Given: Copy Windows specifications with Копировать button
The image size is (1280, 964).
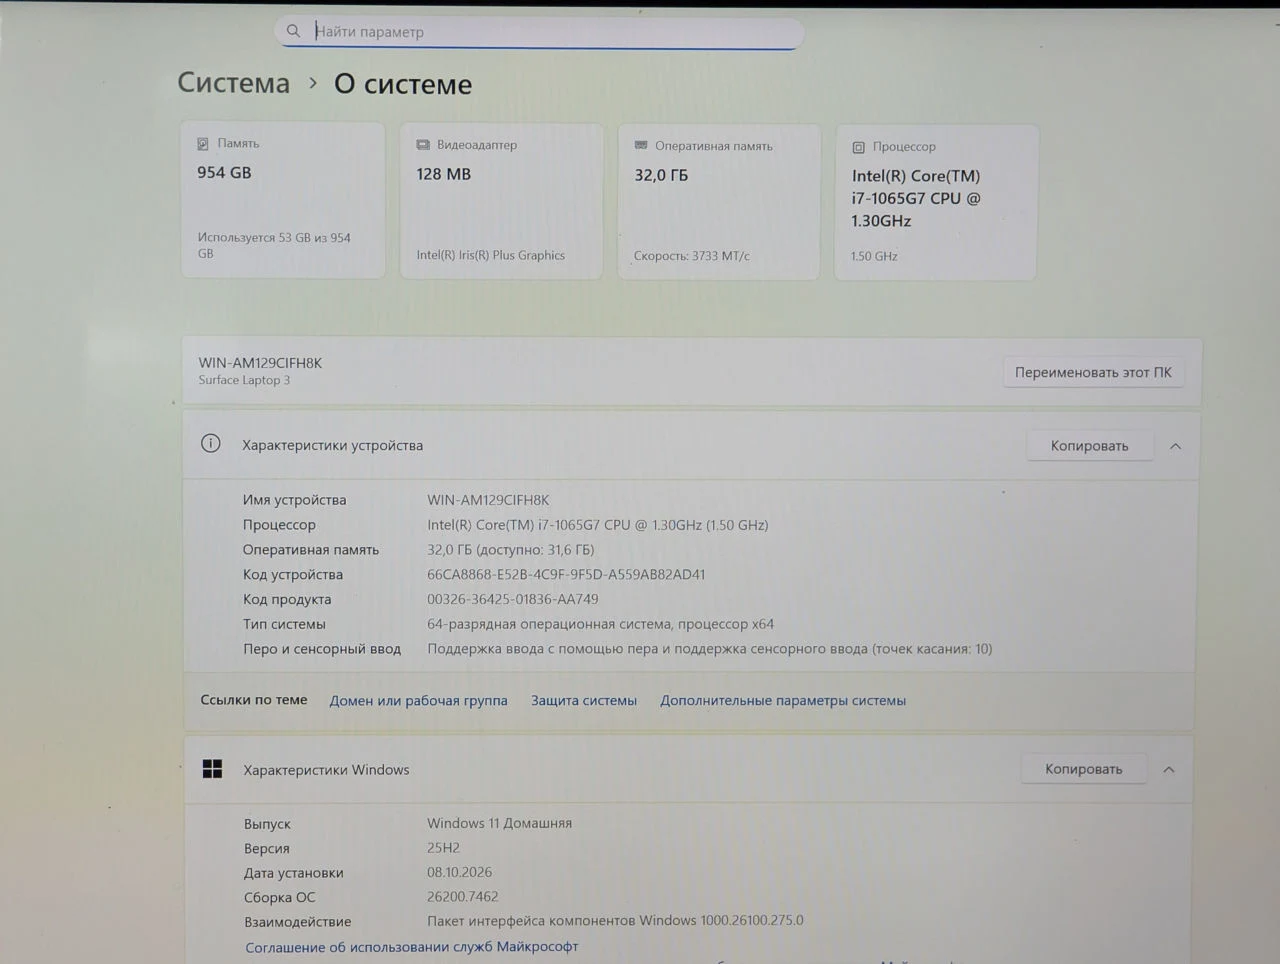Looking at the screenshot, I should [x=1083, y=769].
